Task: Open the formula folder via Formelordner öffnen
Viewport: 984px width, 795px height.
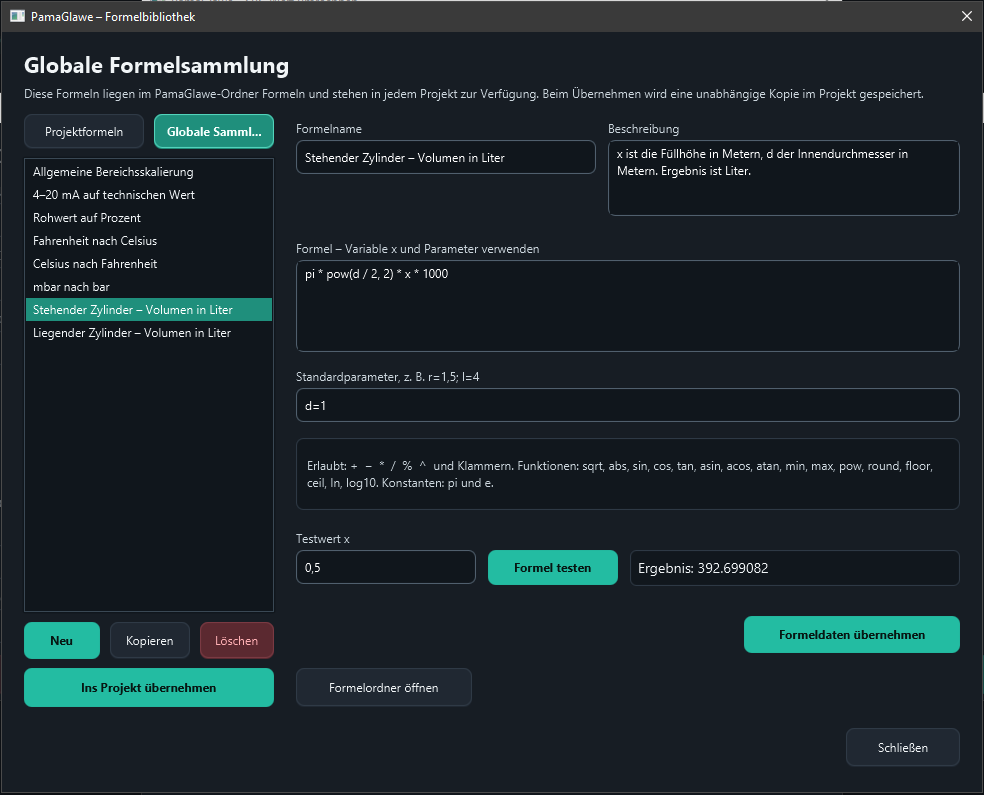Action: [x=383, y=688]
